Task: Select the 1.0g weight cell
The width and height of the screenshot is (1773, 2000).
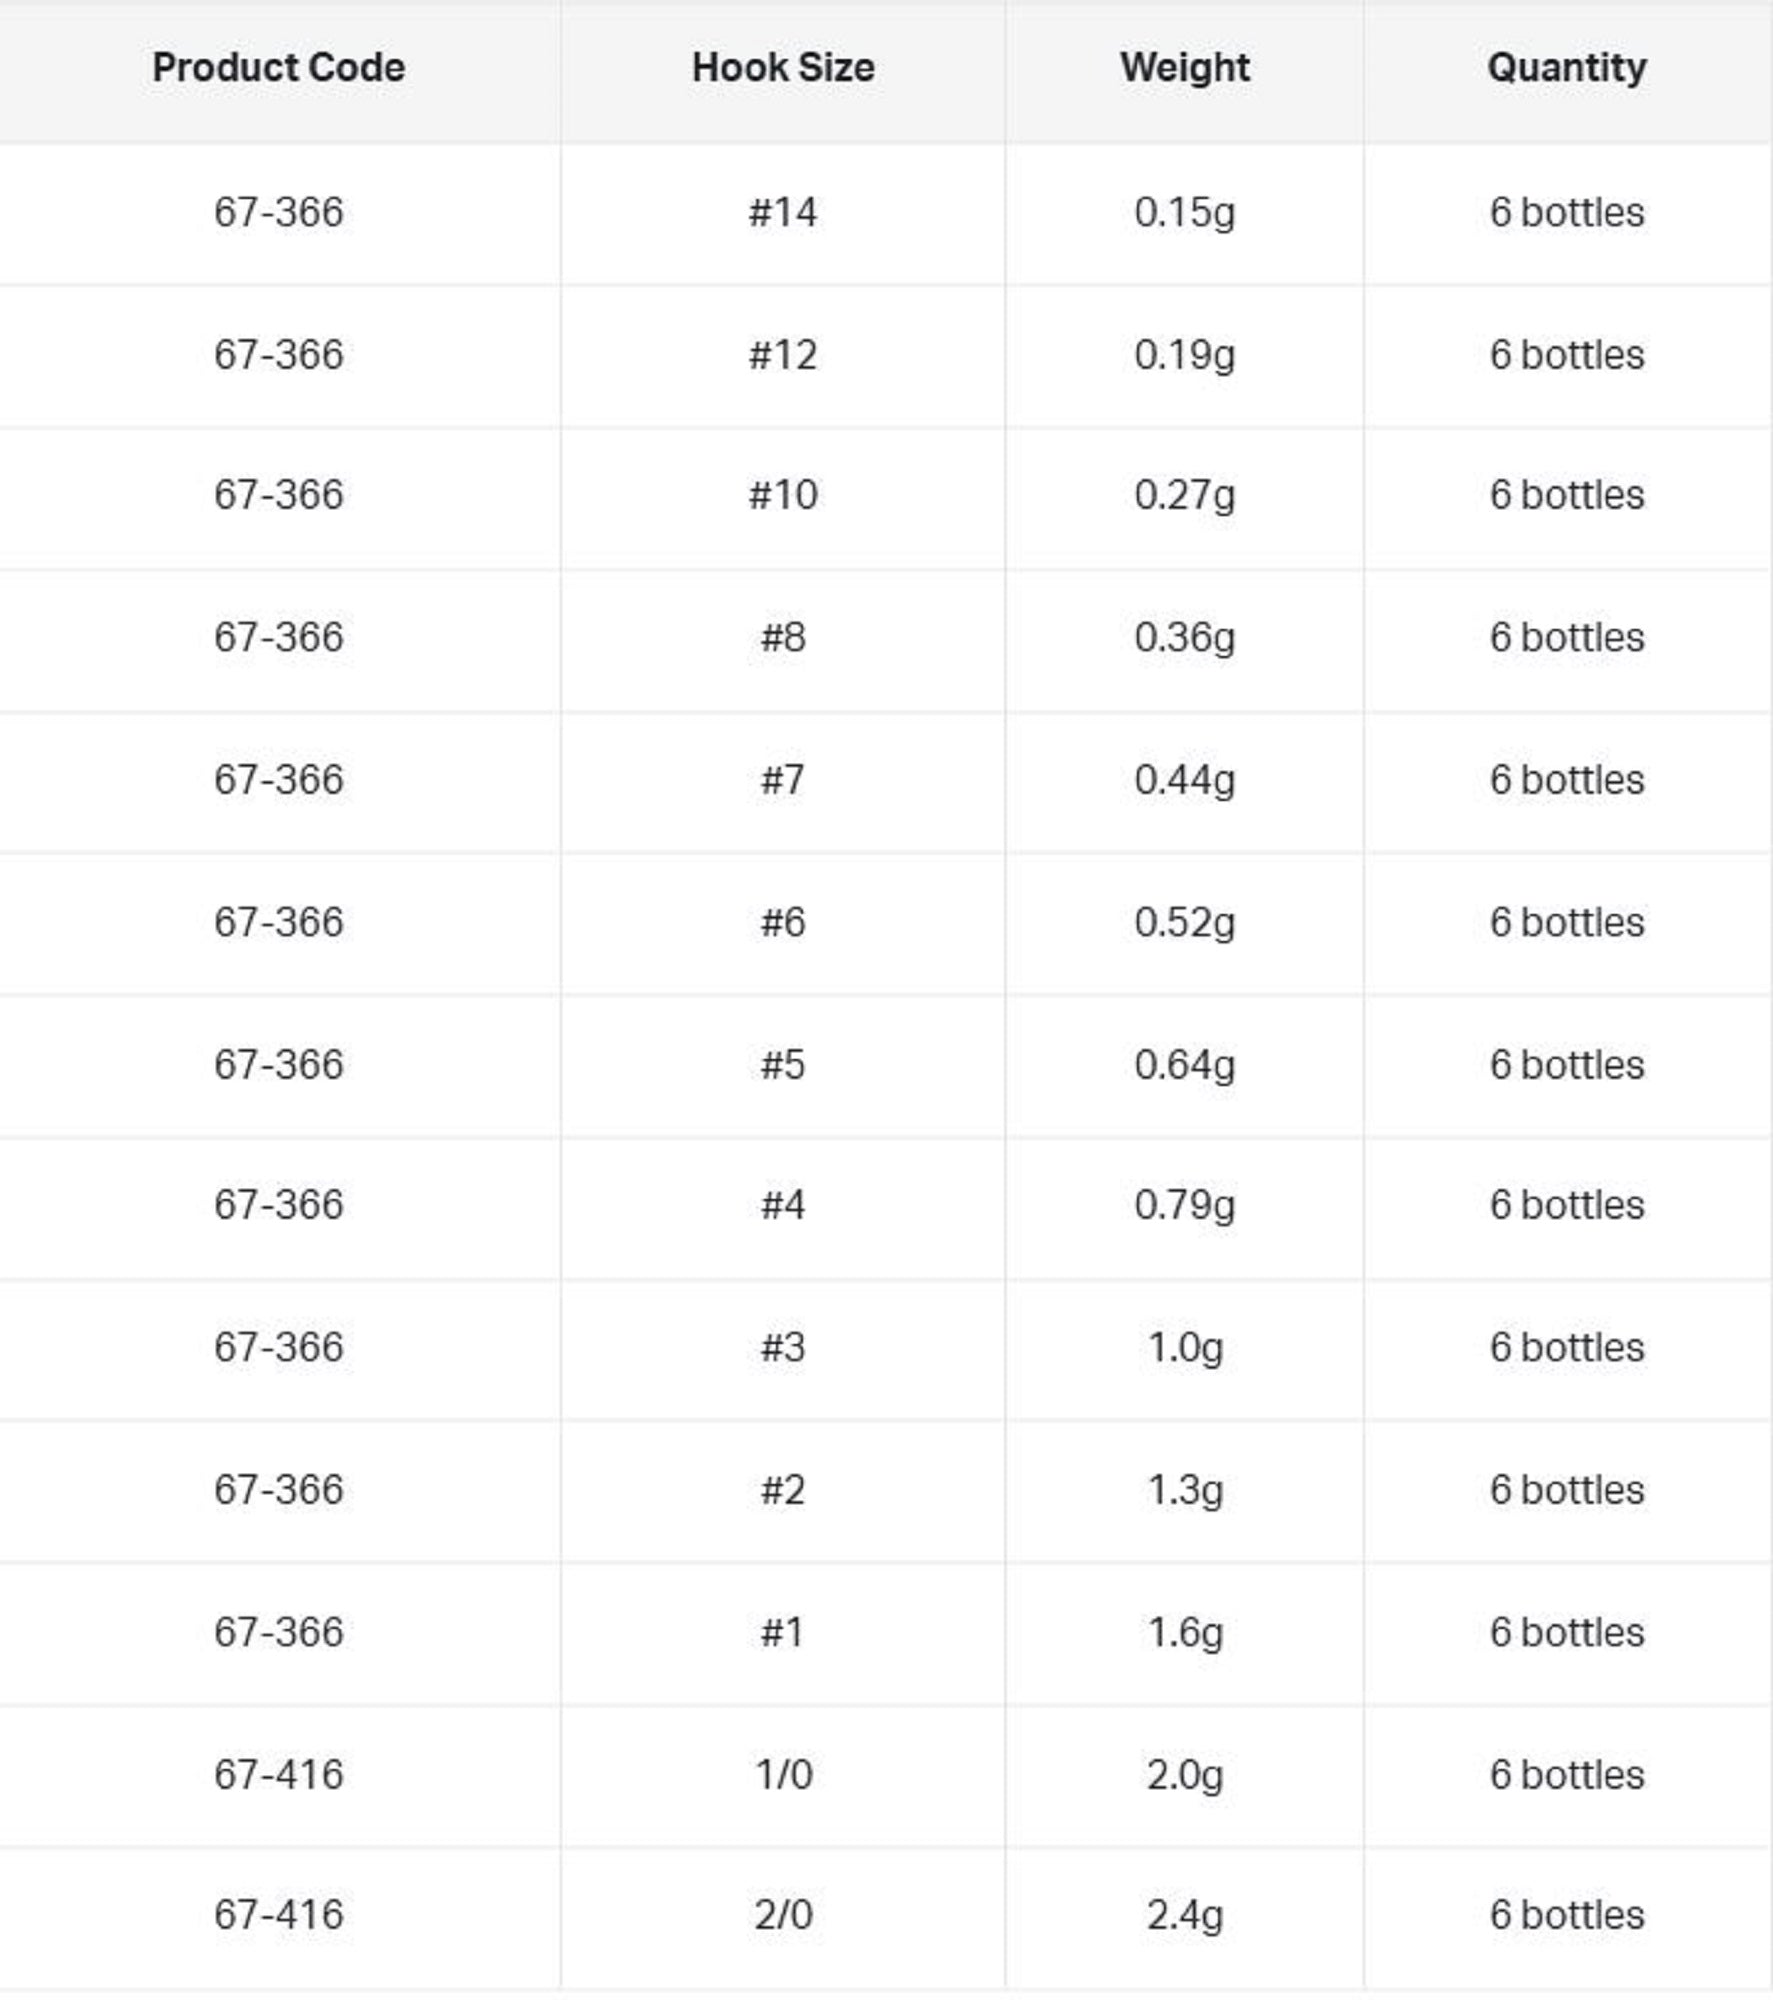Action: click(1184, 1347)
